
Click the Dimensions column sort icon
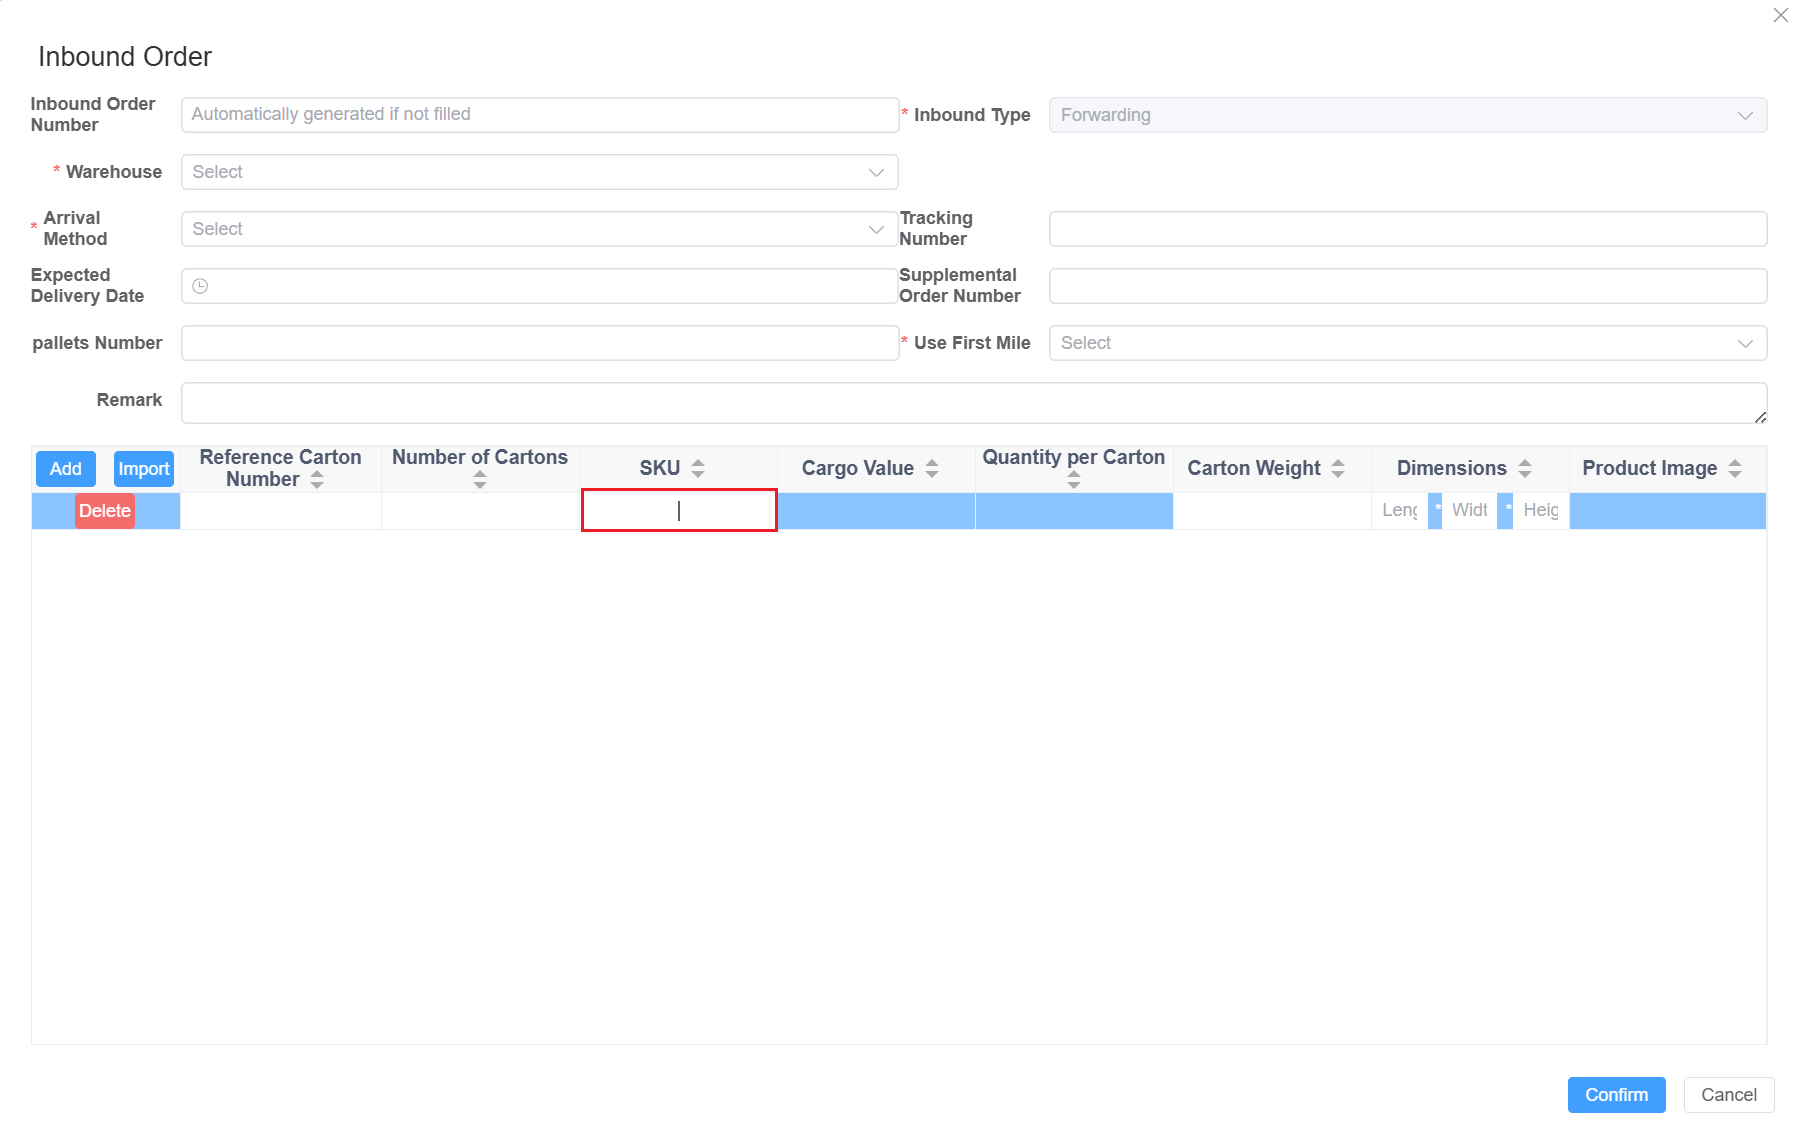1525,468
